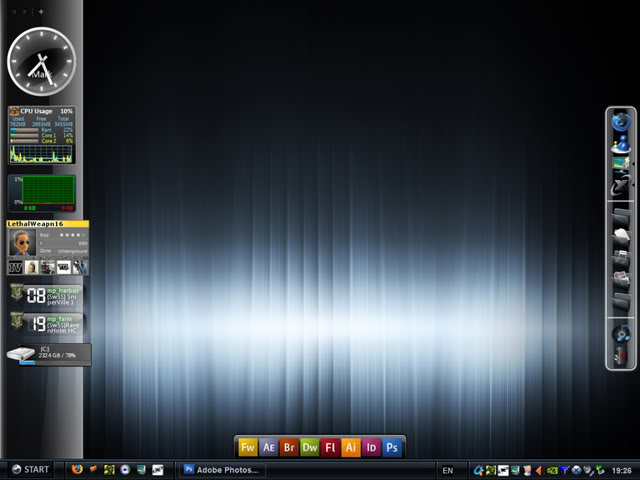The image size is (640, 480).
Task: Launch Fireworks from the Adobe dock
Action: [x=248, y=447]
